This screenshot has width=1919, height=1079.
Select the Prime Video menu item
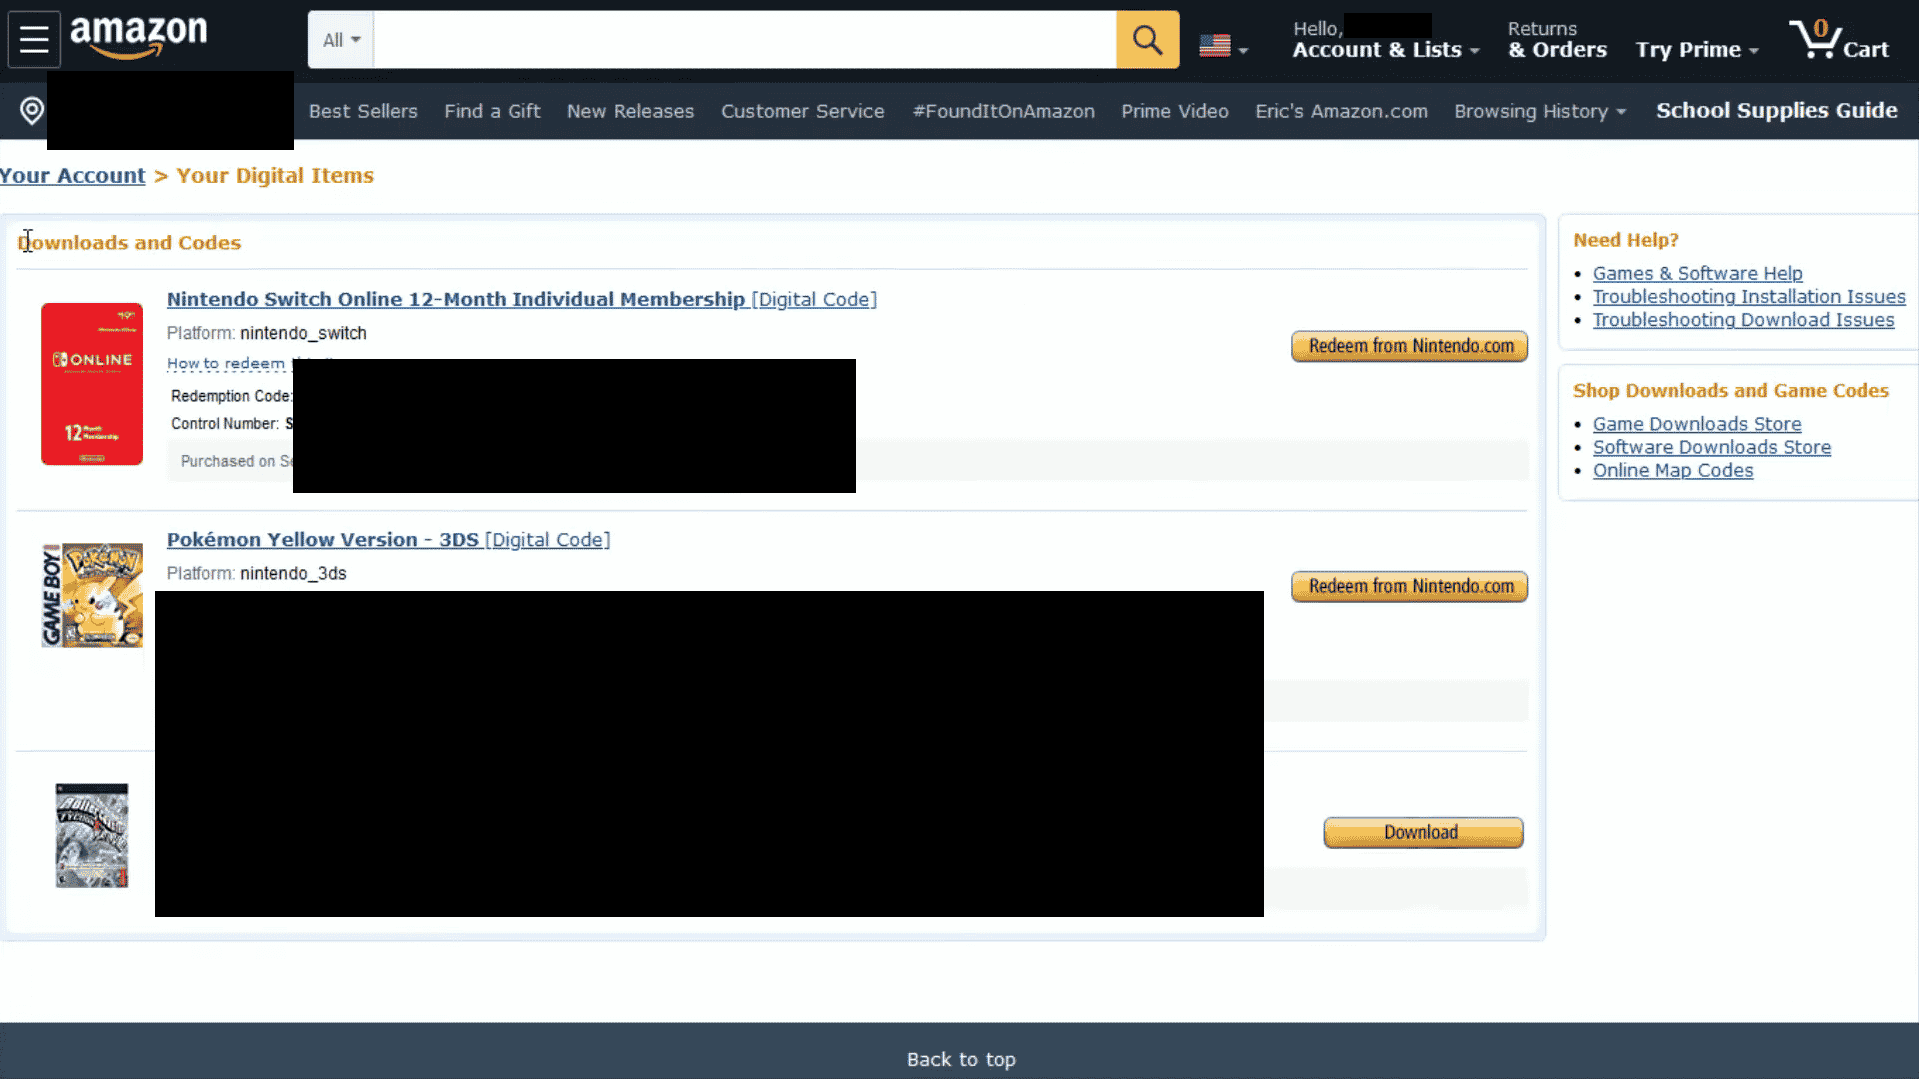coord(1174,111)
